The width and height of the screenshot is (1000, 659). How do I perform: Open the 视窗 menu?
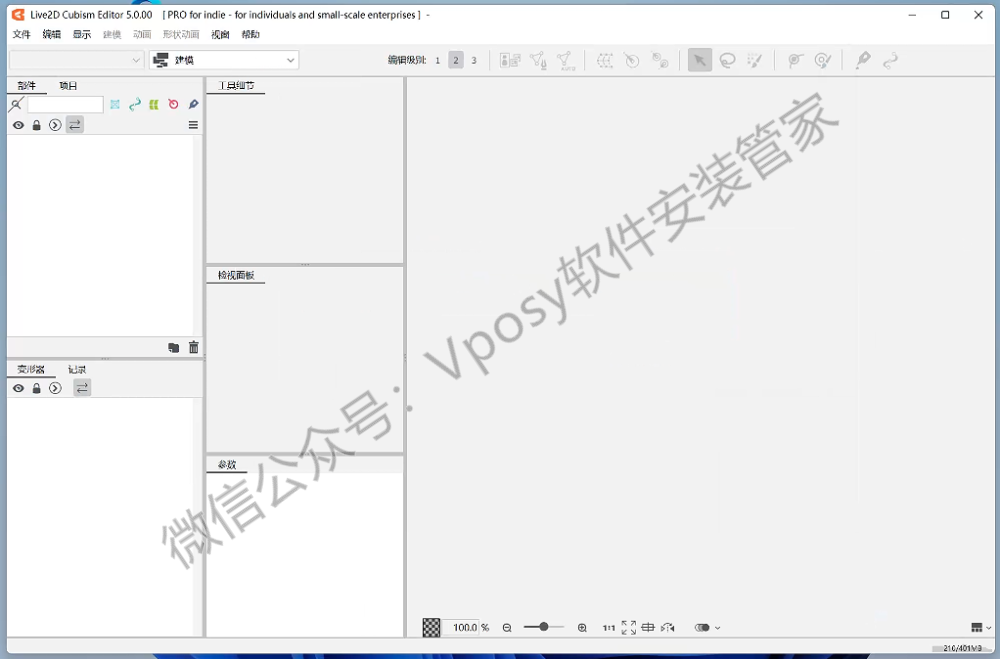[x=220, y=34]
